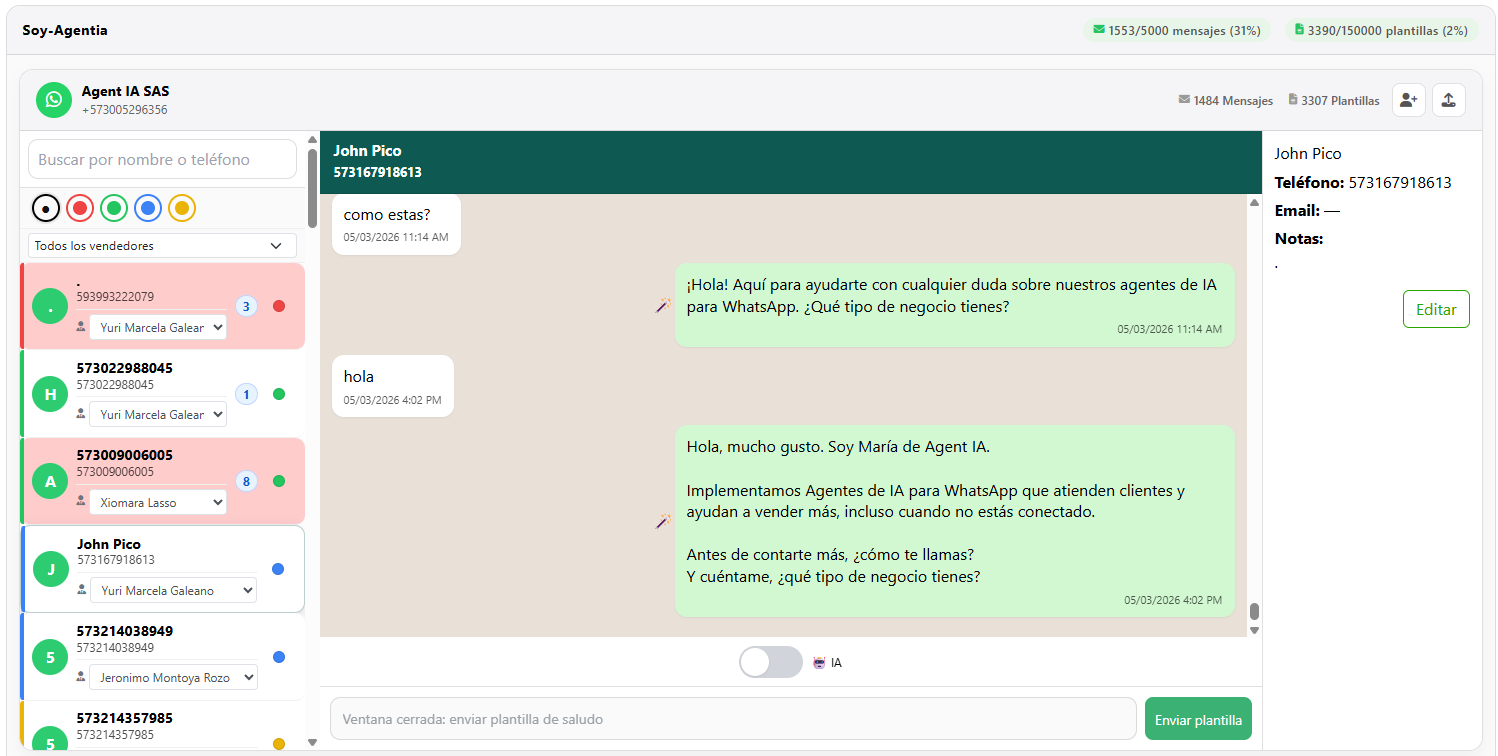Click the green J avatar of John Pico
Image resolution: width=1498 pixels, height=756 pixels.
point(51,569)
